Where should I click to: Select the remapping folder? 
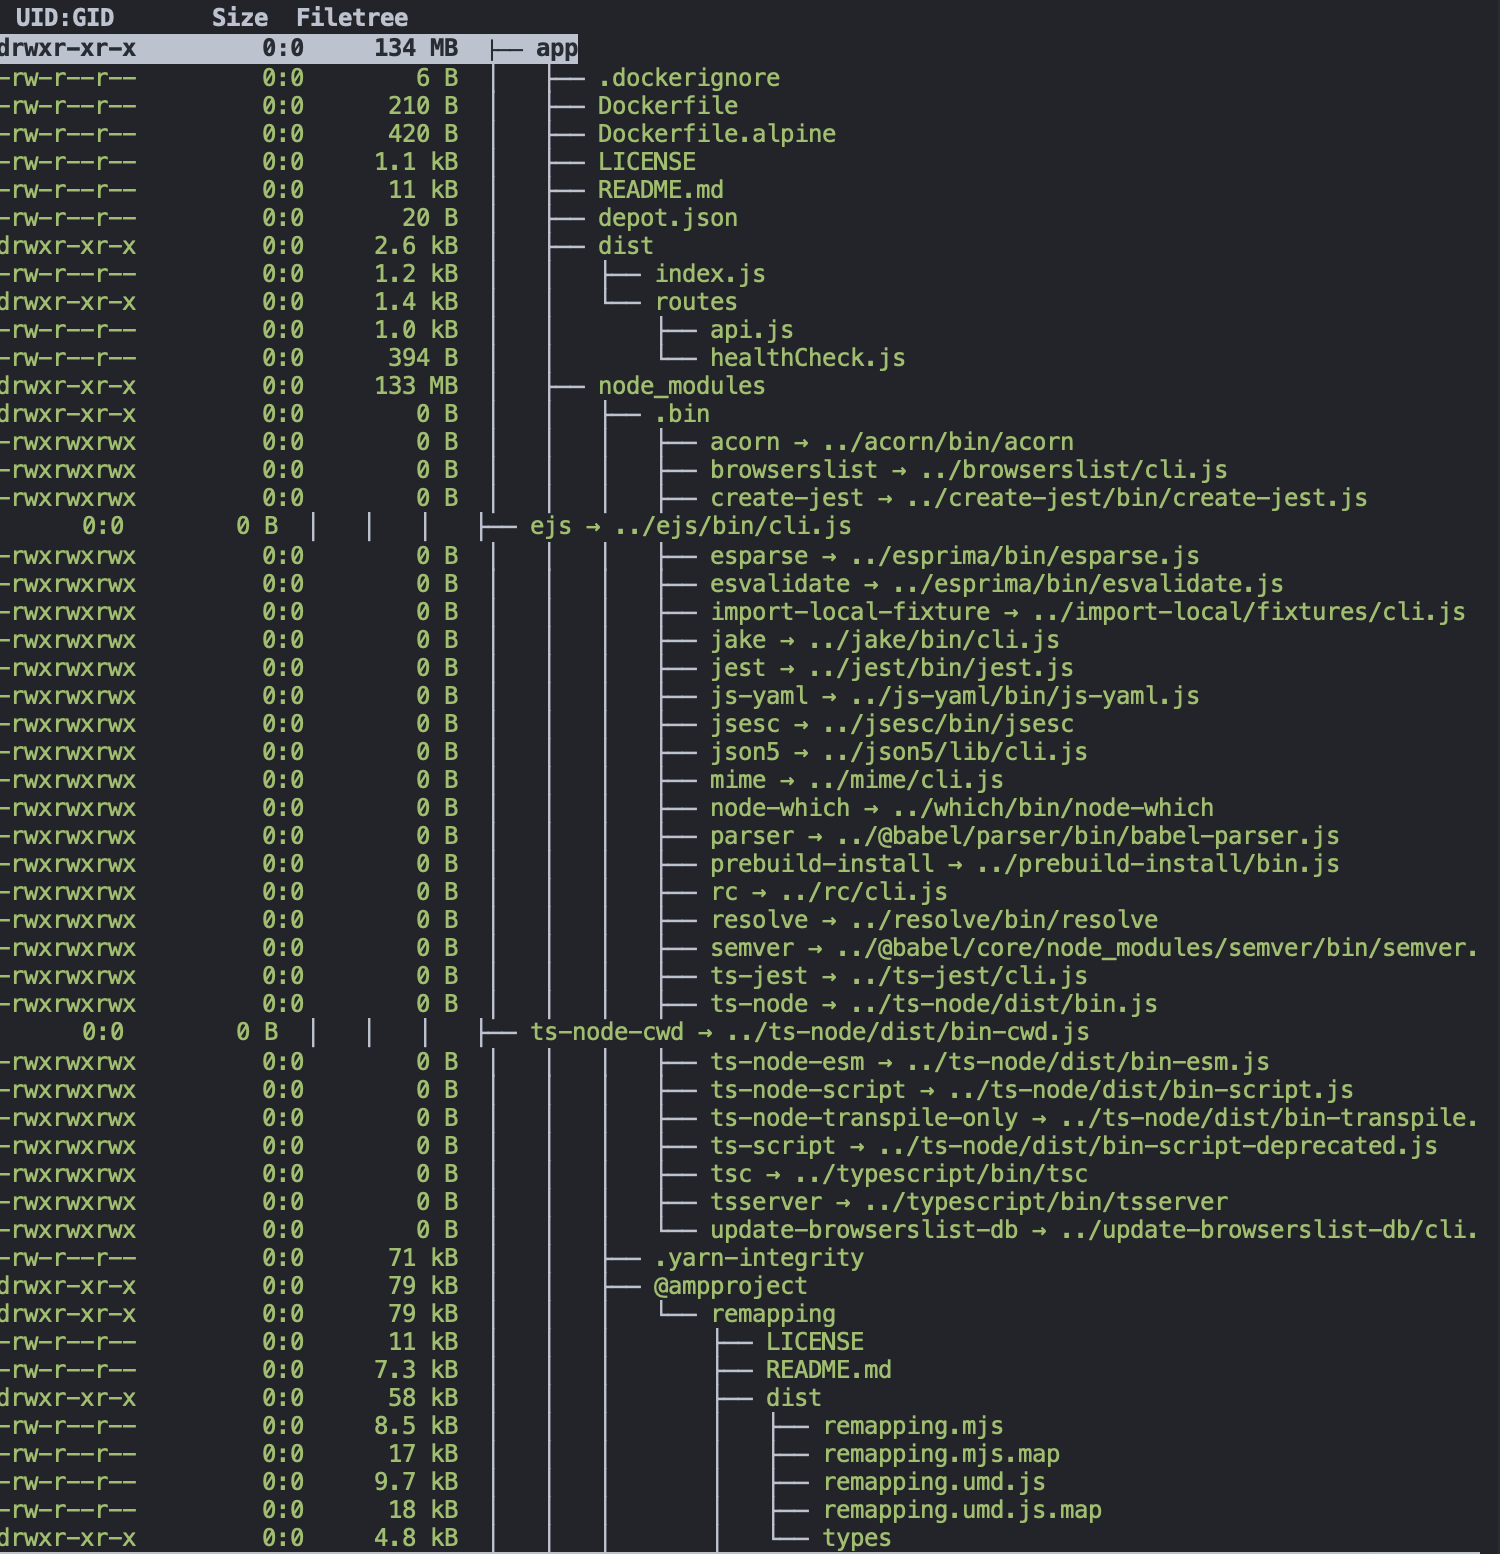[773, 1314]
